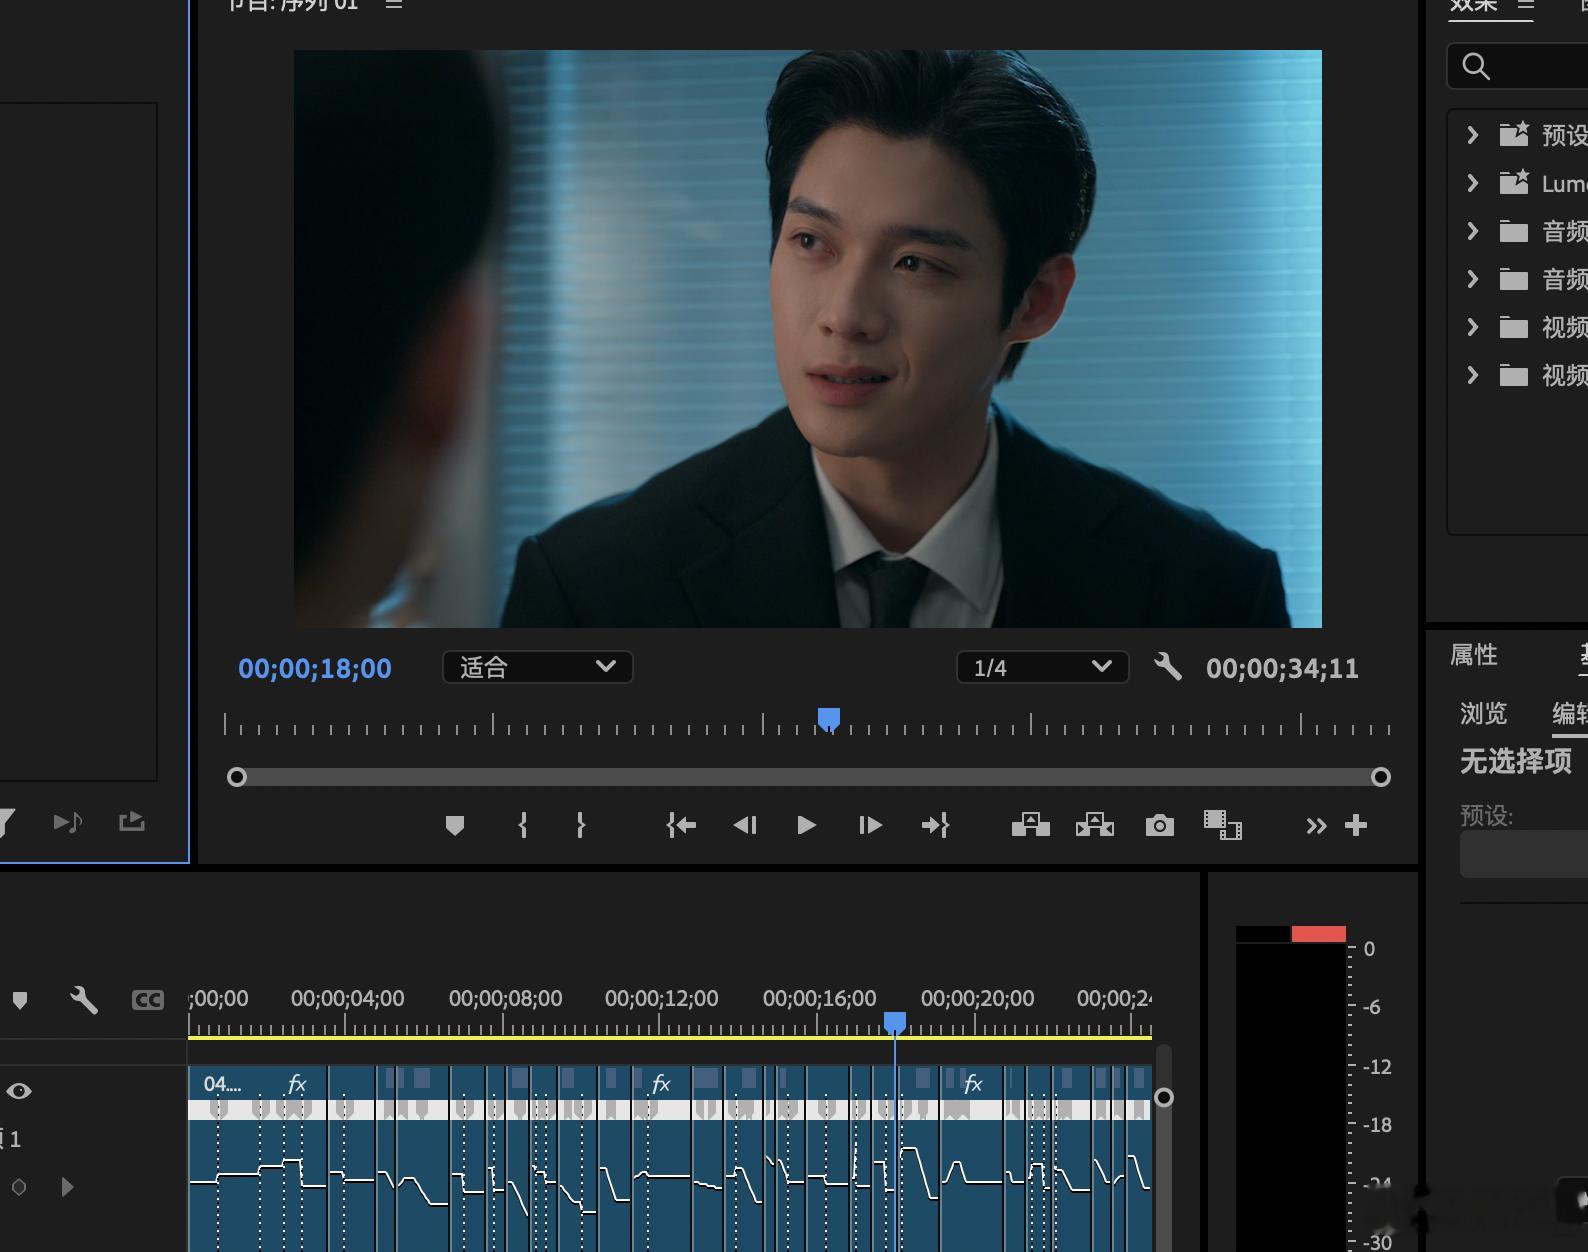Go to next keyframe arrow on track

pyautogui.click(x=67, y=1187)
